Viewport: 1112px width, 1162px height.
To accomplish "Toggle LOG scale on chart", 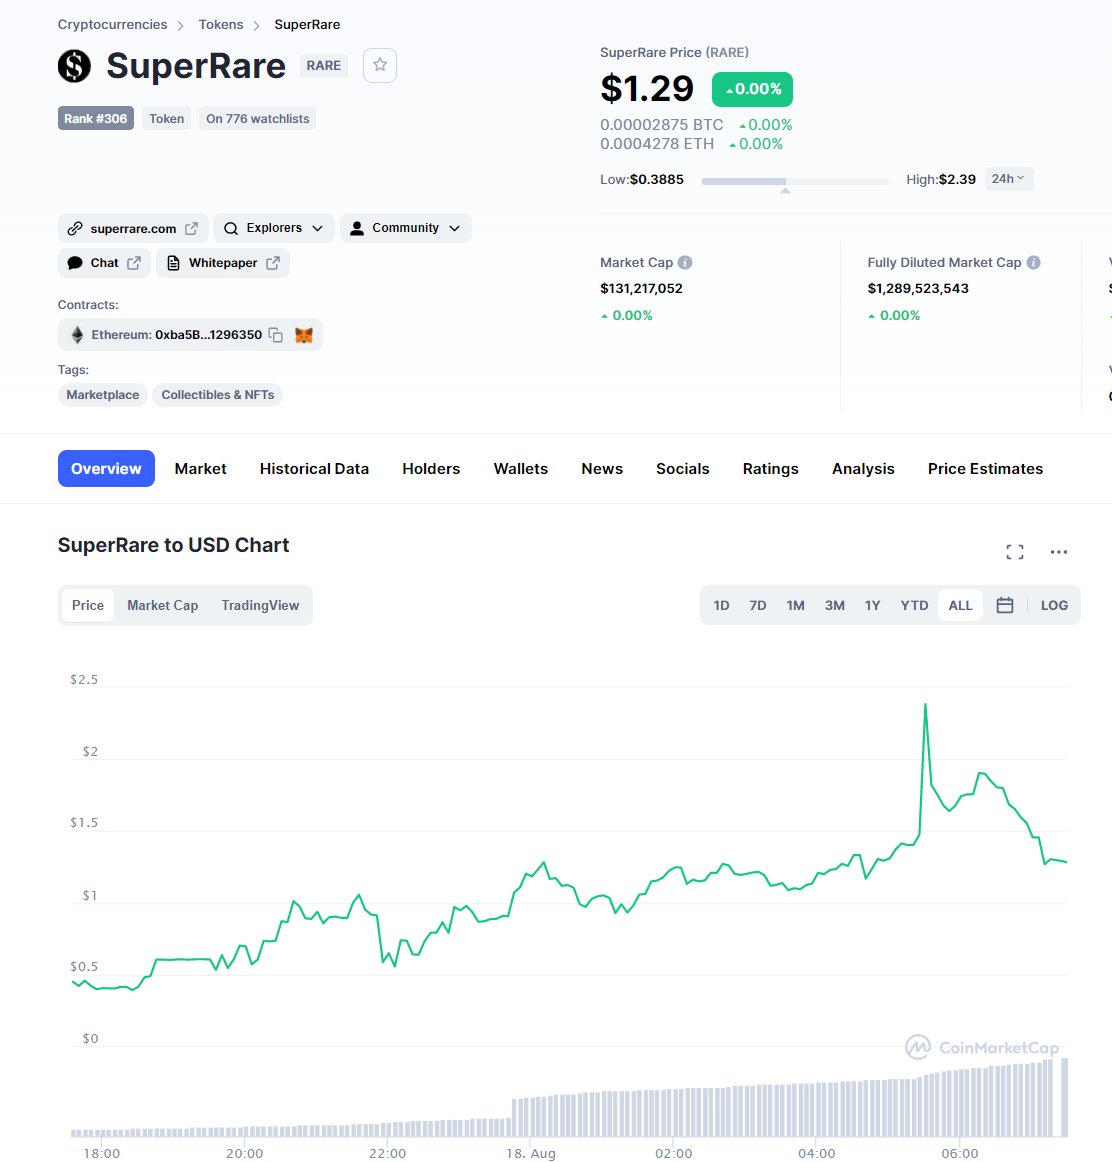I will [x=1053, y=605].
